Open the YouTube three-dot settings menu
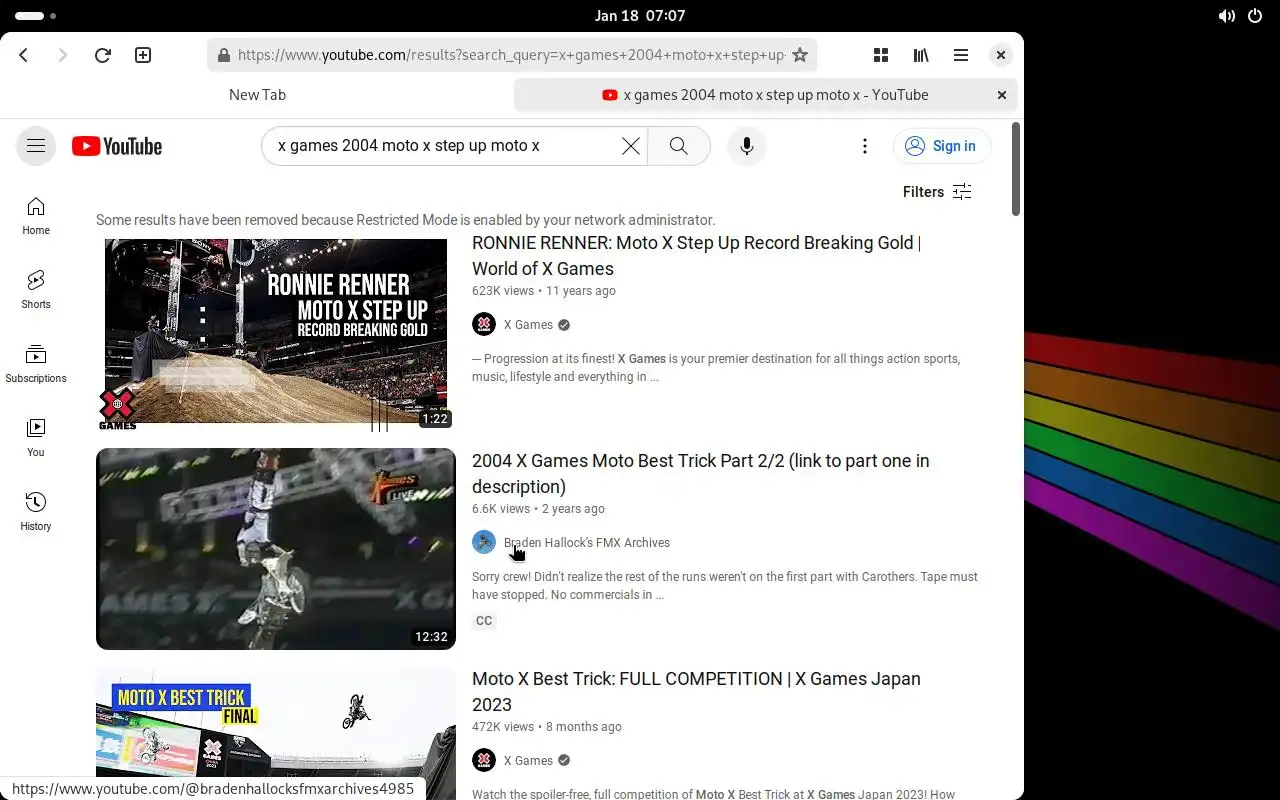The image size is (1280, 800). point(865,146)
